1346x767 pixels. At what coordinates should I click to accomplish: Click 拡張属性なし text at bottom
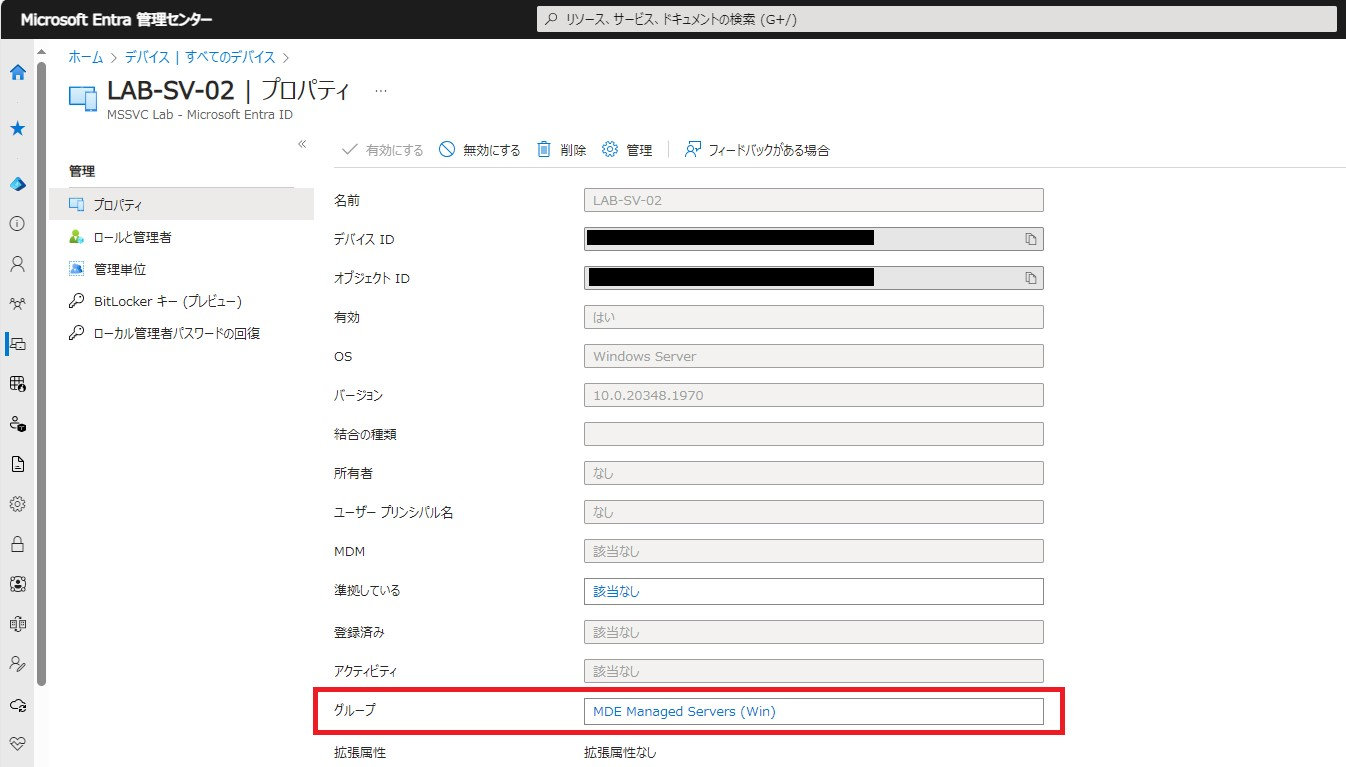coord(620,752)
